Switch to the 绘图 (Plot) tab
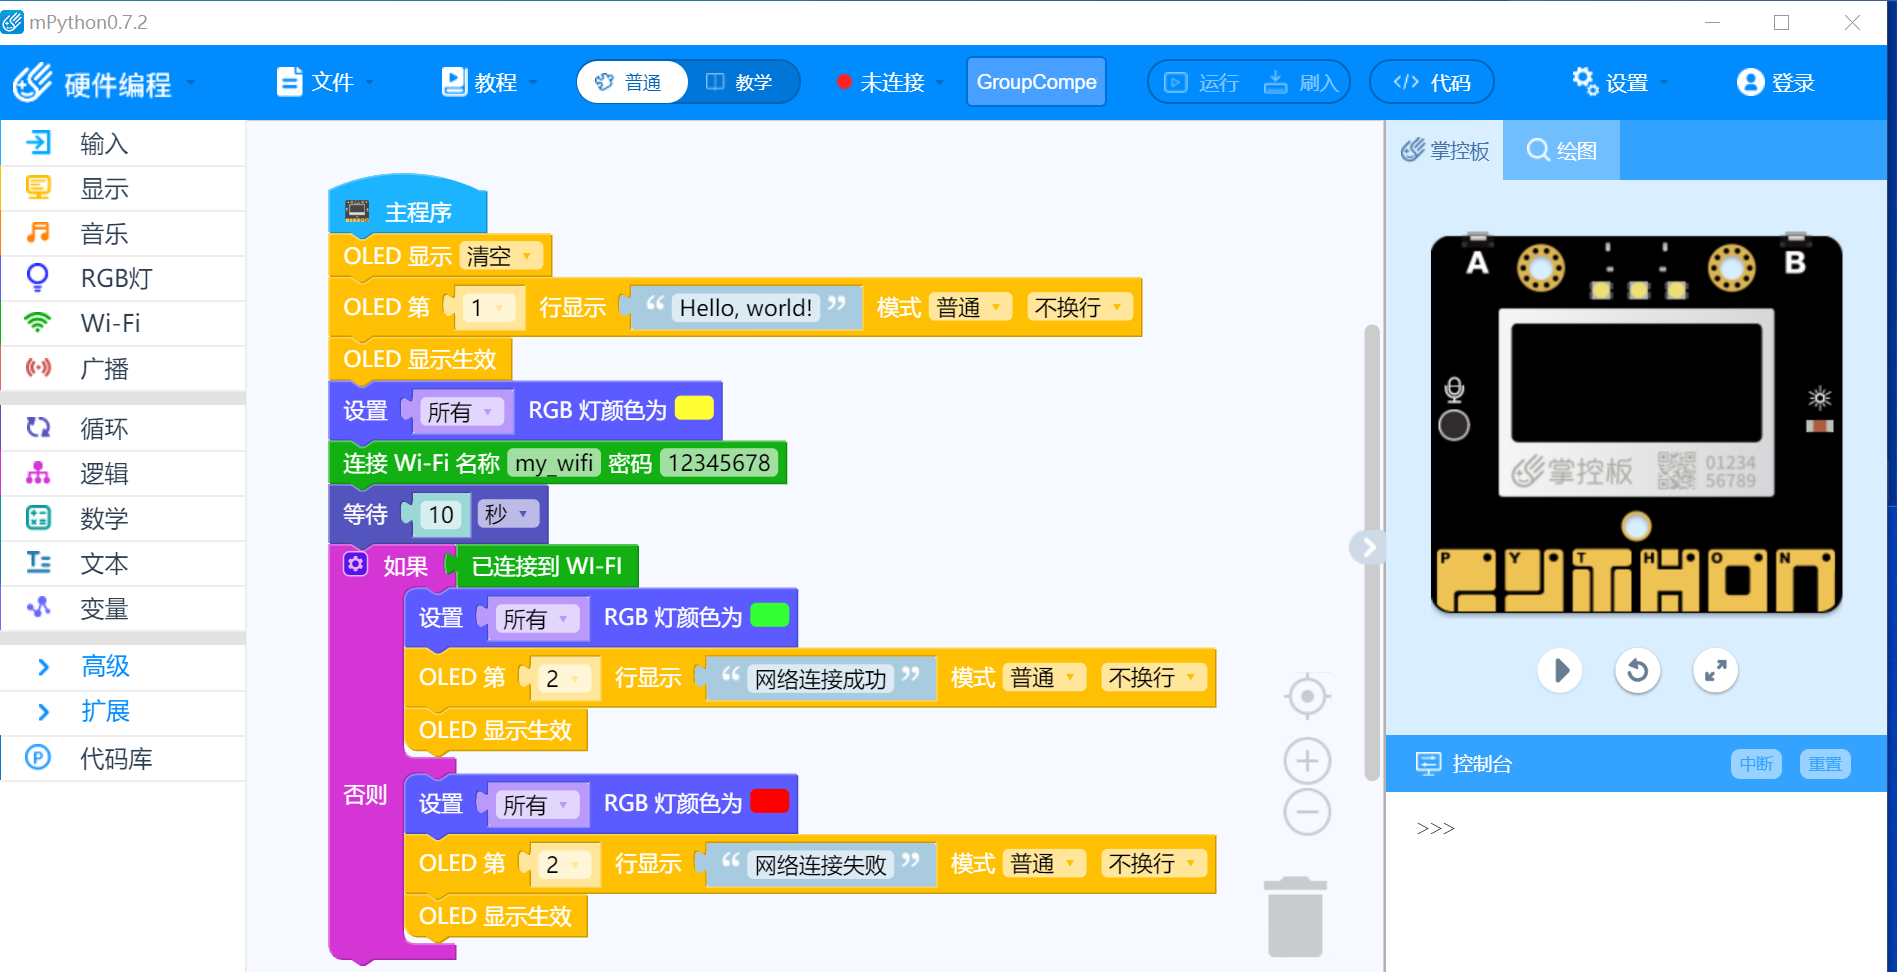This screenshot has height=972, width=1897. point(1561,151)
